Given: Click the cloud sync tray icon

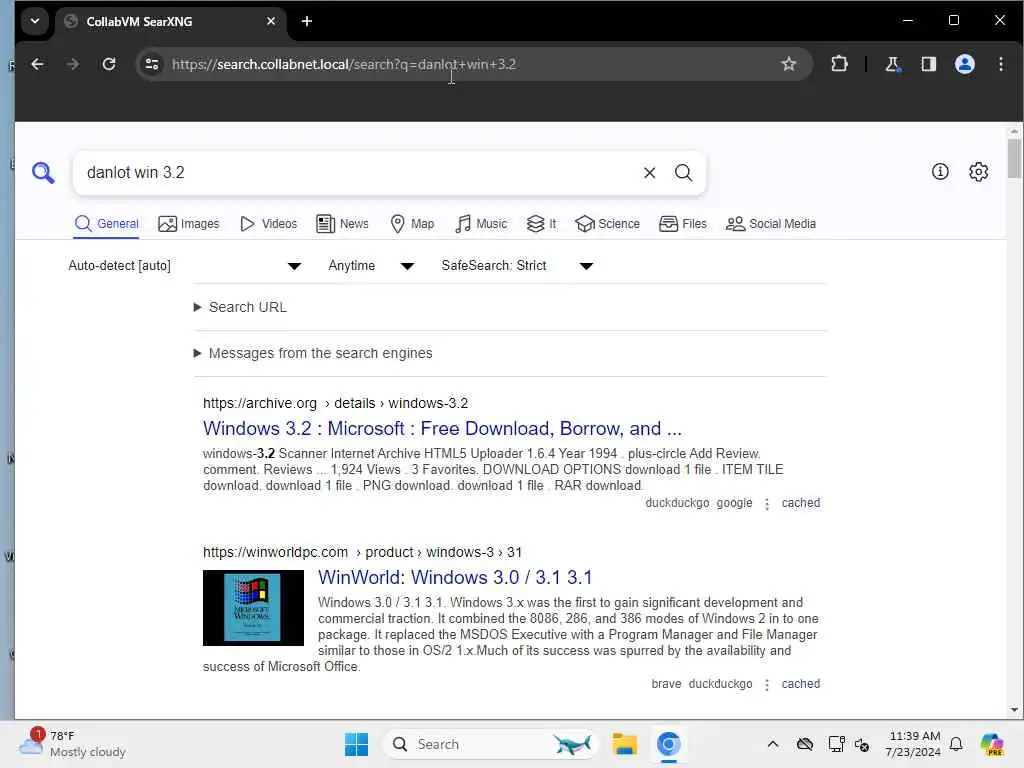Looking at the screenshot, I should coord(805,744).
